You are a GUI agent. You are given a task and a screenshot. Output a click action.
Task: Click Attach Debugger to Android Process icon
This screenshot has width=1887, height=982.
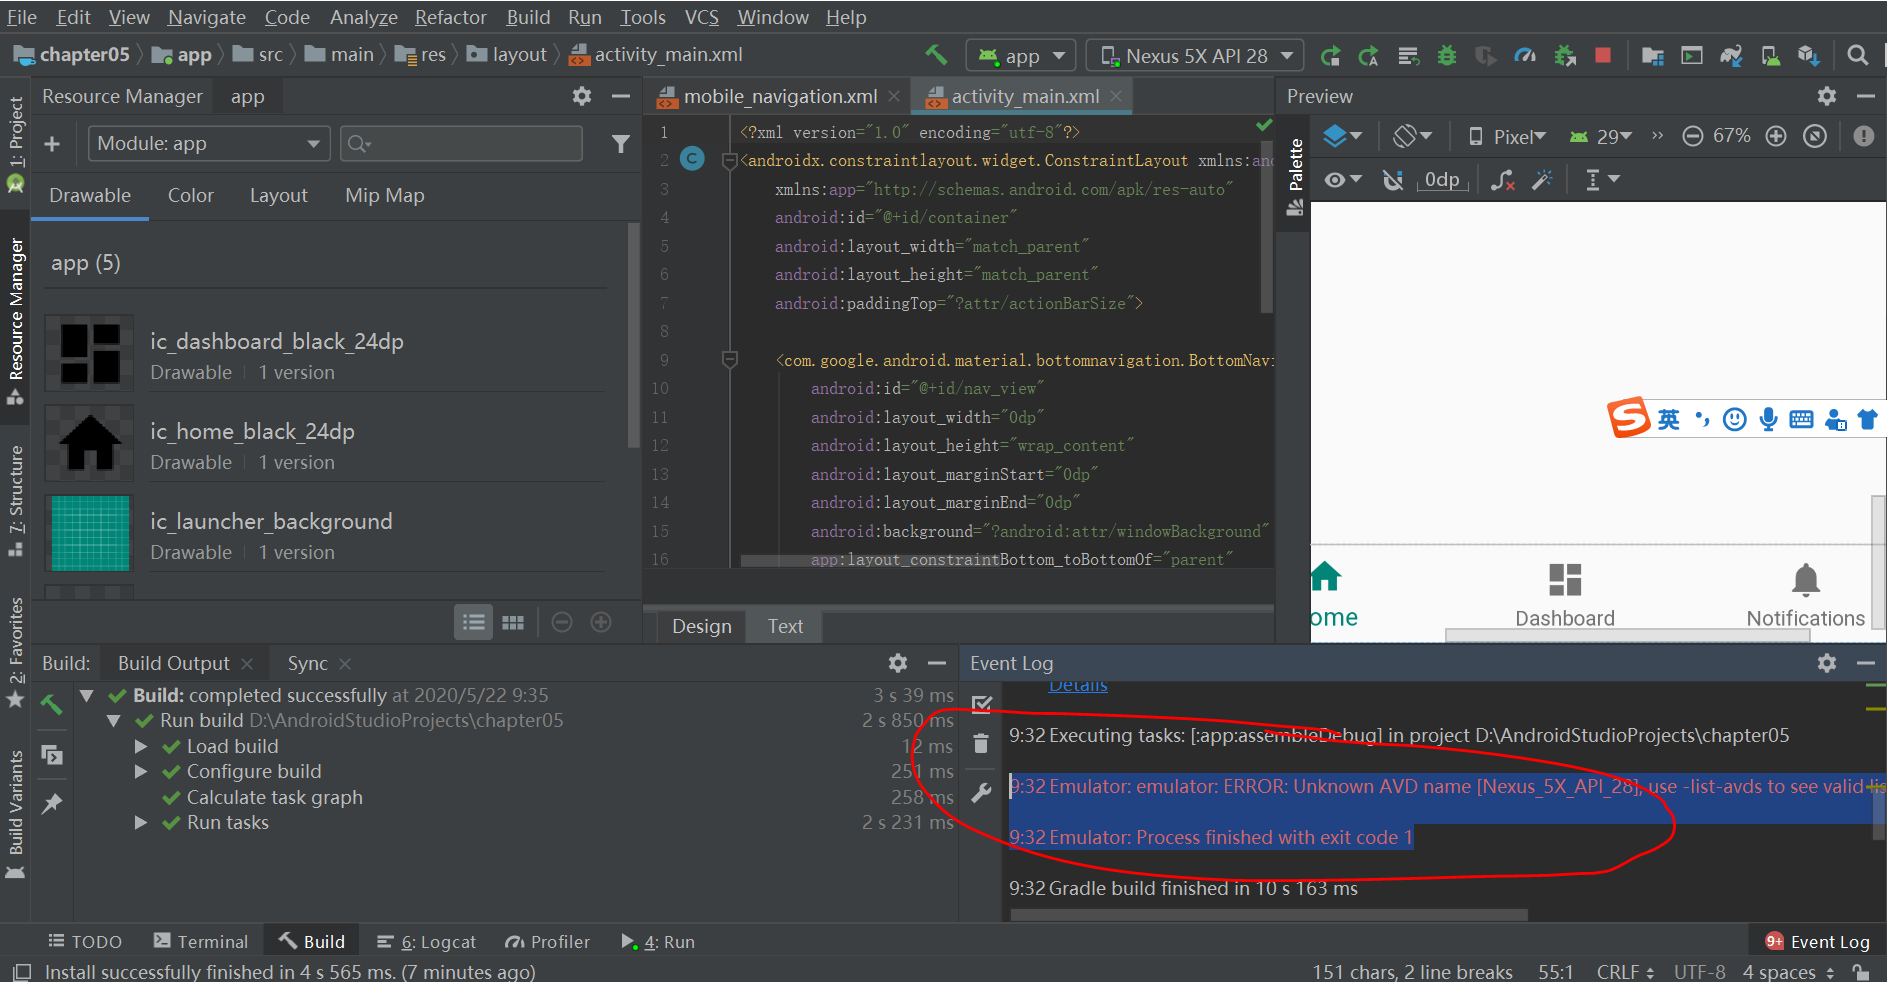click(x=1565, y=56)
